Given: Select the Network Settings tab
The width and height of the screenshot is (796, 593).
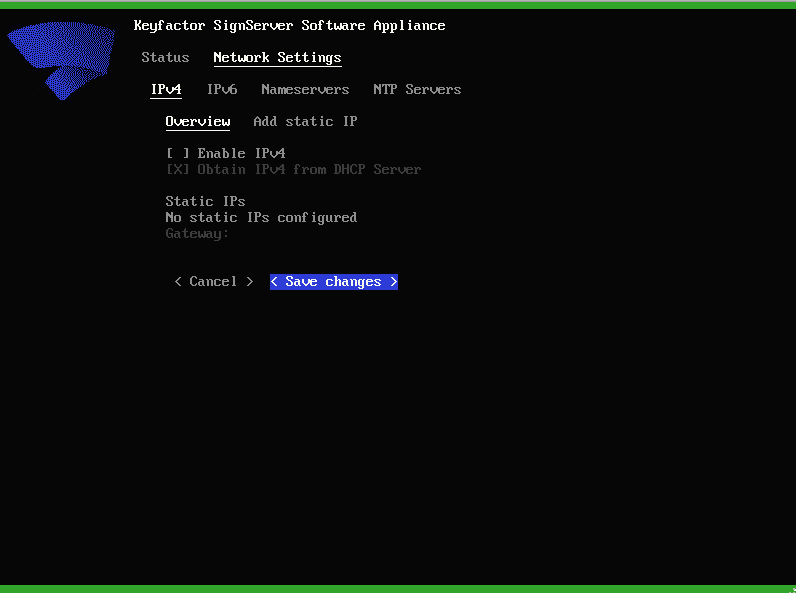Looking at the screenshot, I should [277, 58].
